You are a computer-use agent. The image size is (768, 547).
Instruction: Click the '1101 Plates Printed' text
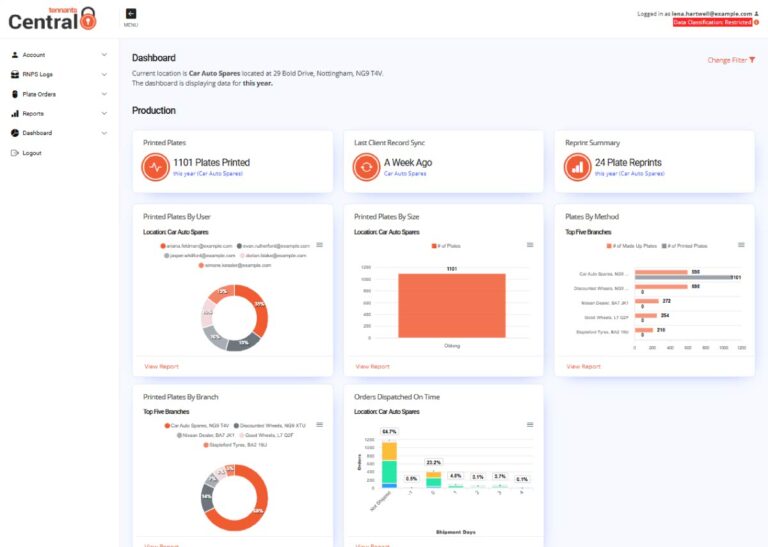(212, 163)
